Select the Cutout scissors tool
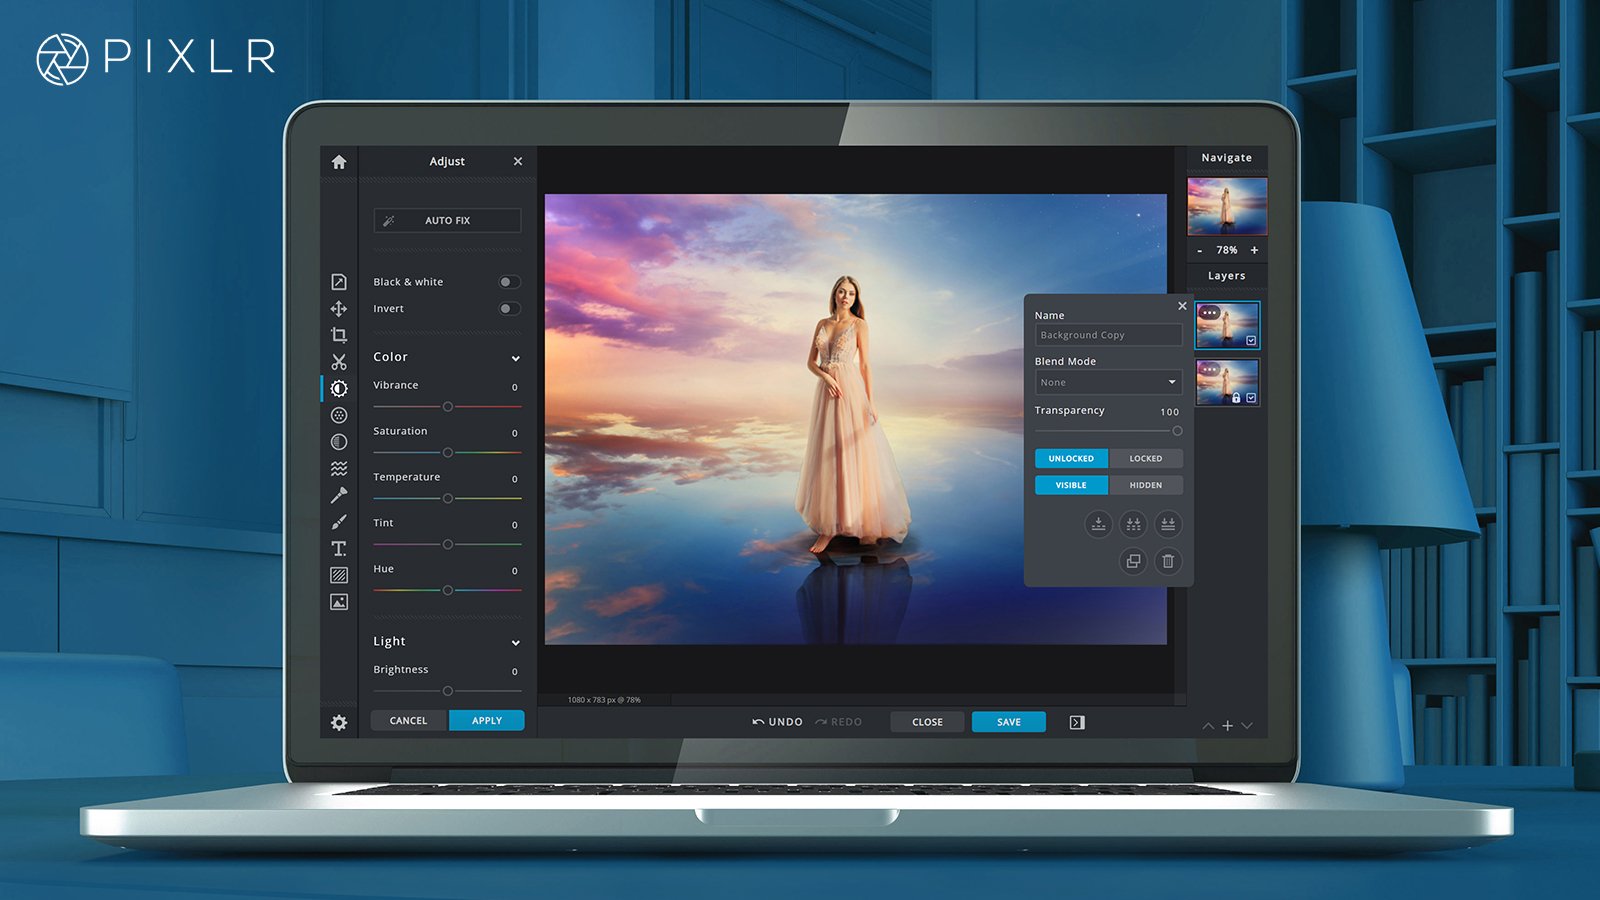The image size is (1600, 900). [339, 362]
